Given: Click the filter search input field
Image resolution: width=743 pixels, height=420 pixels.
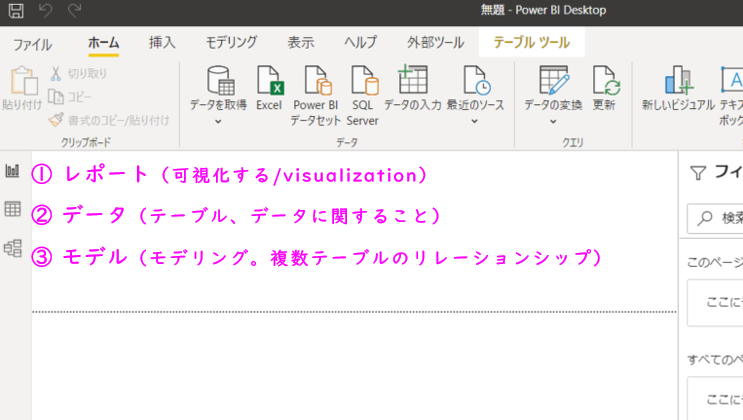Looking at the screenshot, I should [715, 218].
